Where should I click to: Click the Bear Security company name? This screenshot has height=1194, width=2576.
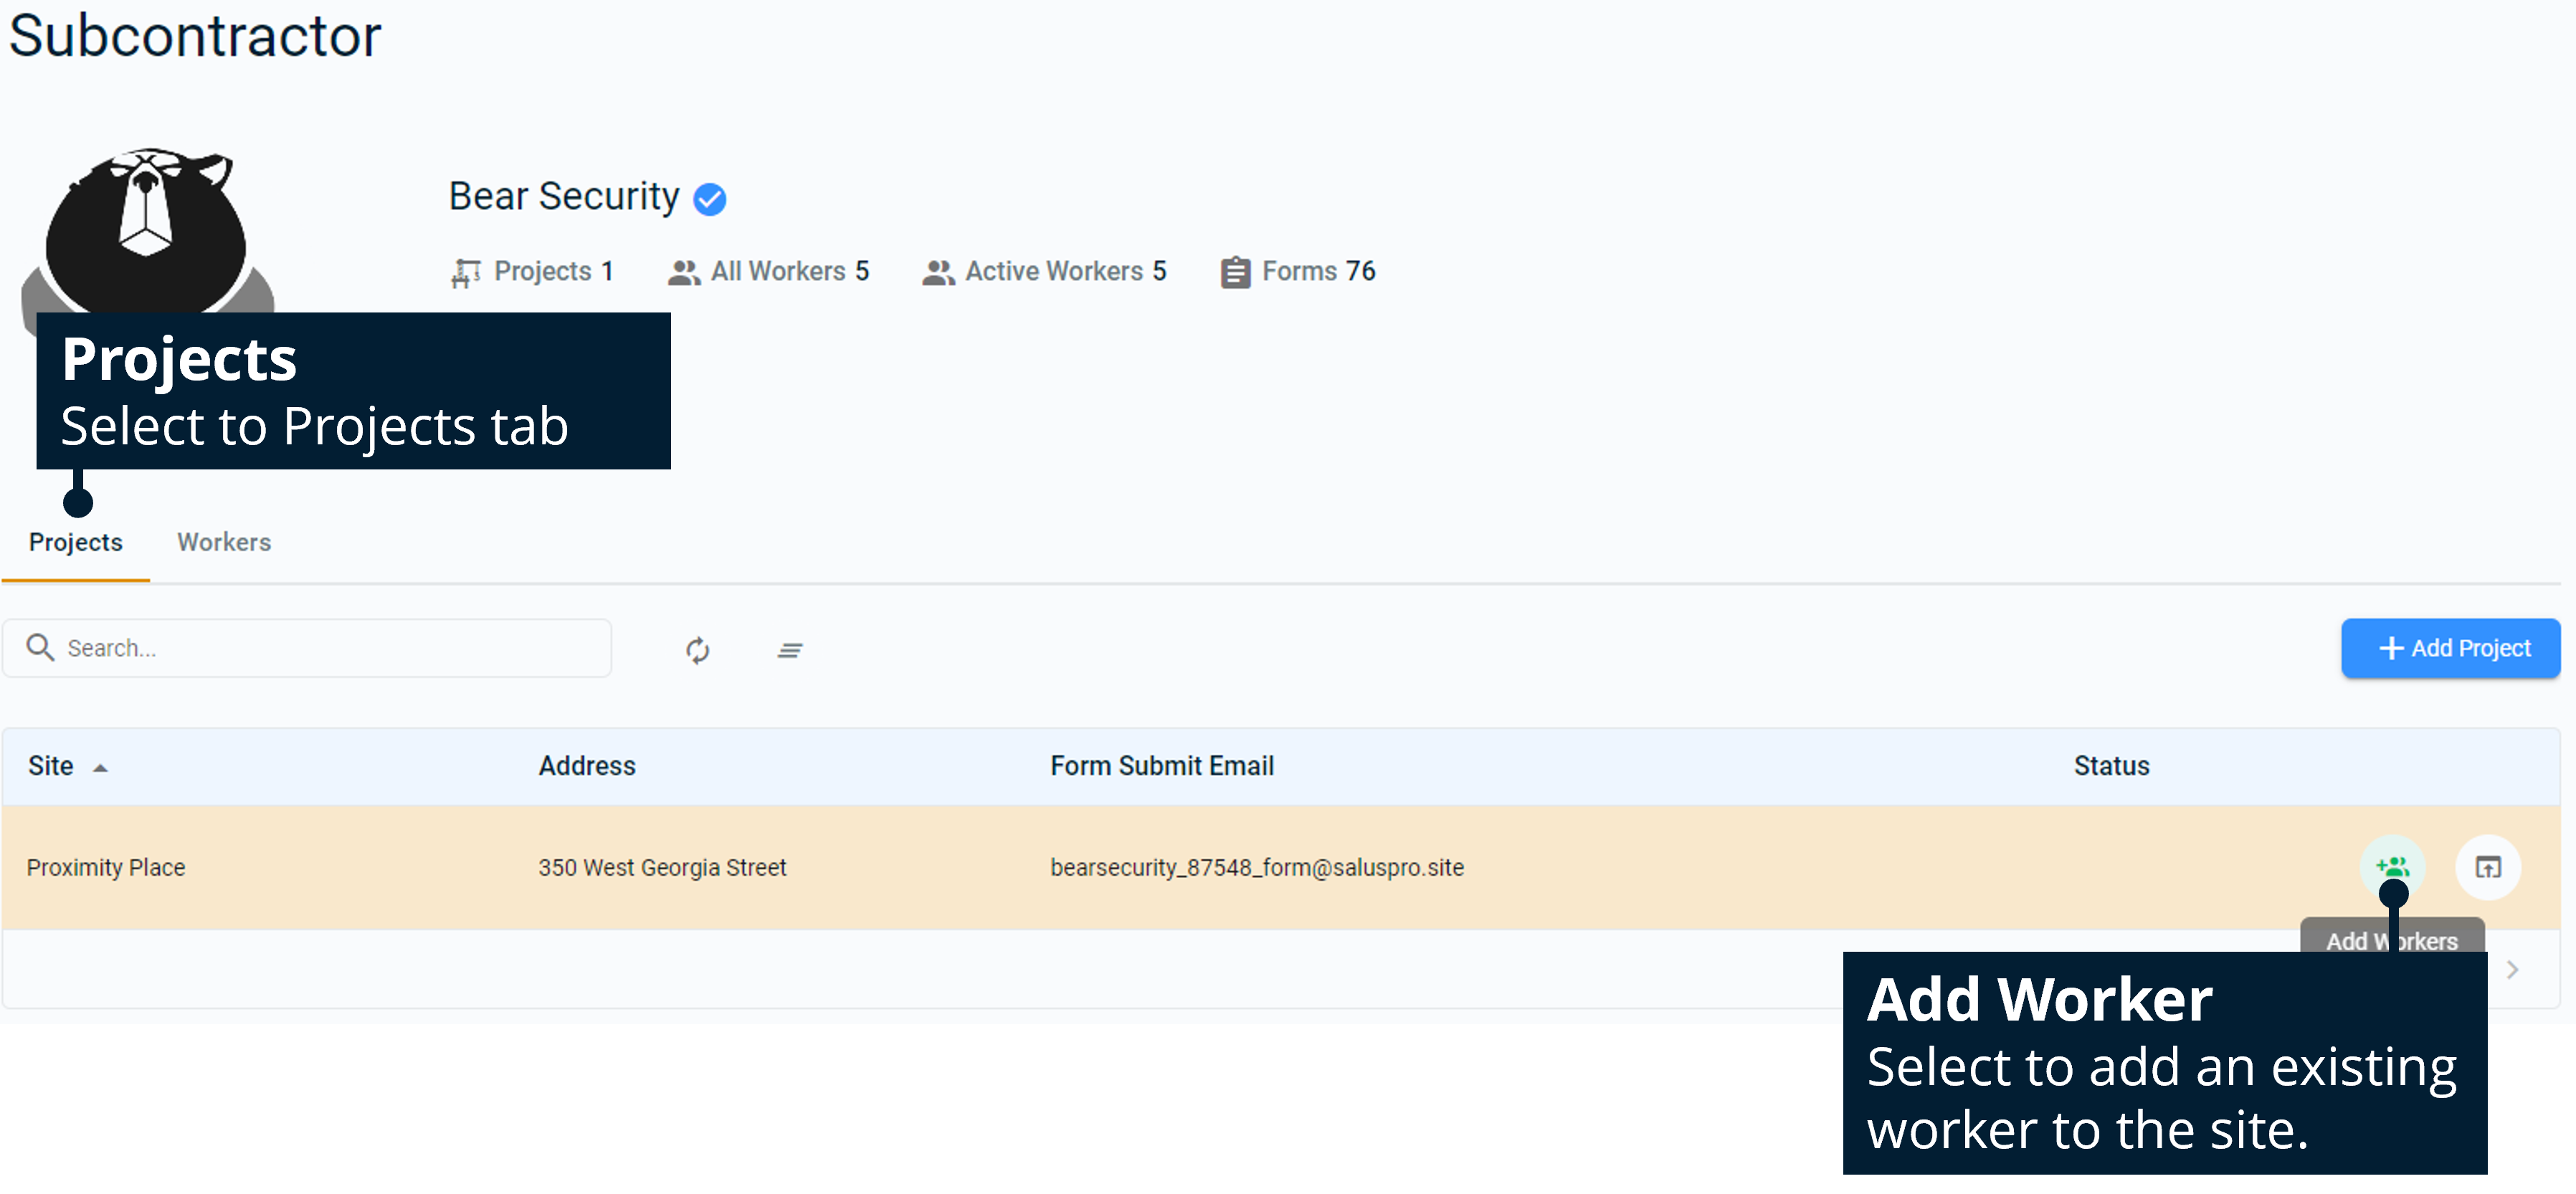point(563,197)
